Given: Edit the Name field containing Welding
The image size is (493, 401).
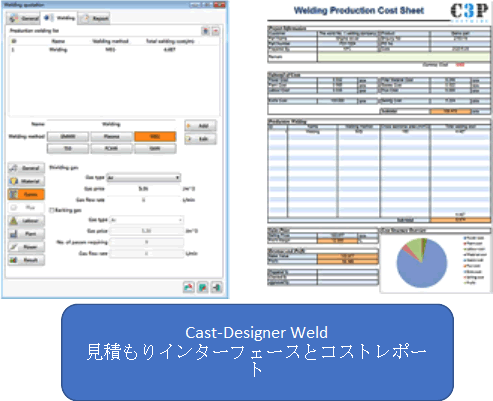Looking at the screenshot, I should tap(111, 124).
